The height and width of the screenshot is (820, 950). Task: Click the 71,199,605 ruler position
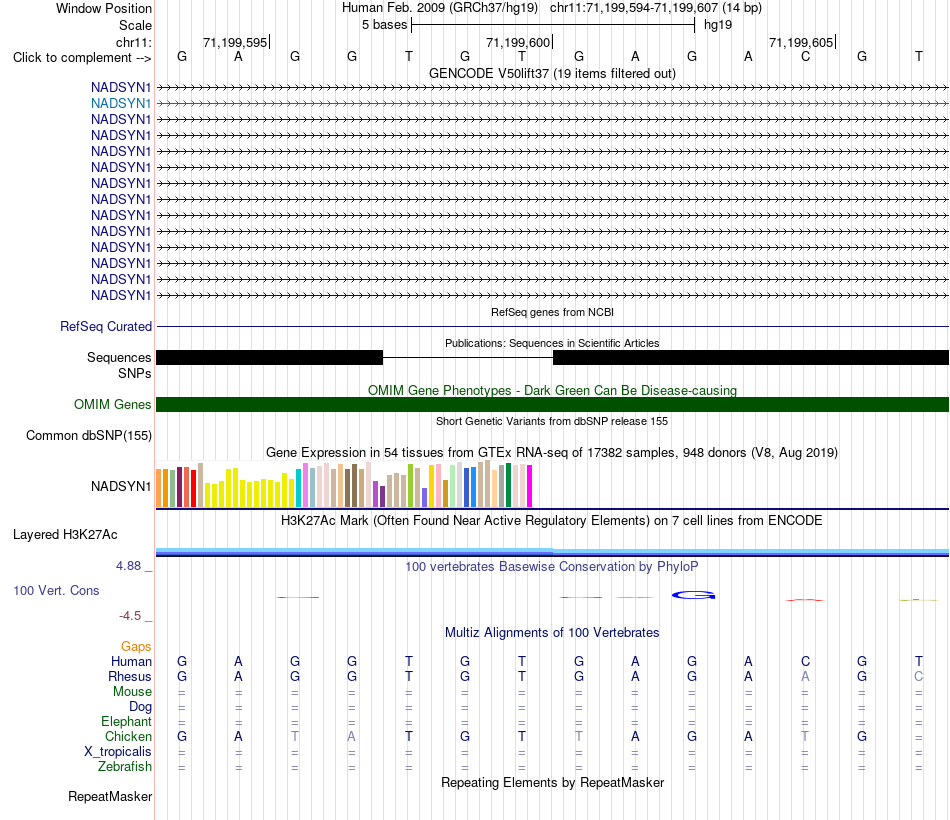(801, 42)
